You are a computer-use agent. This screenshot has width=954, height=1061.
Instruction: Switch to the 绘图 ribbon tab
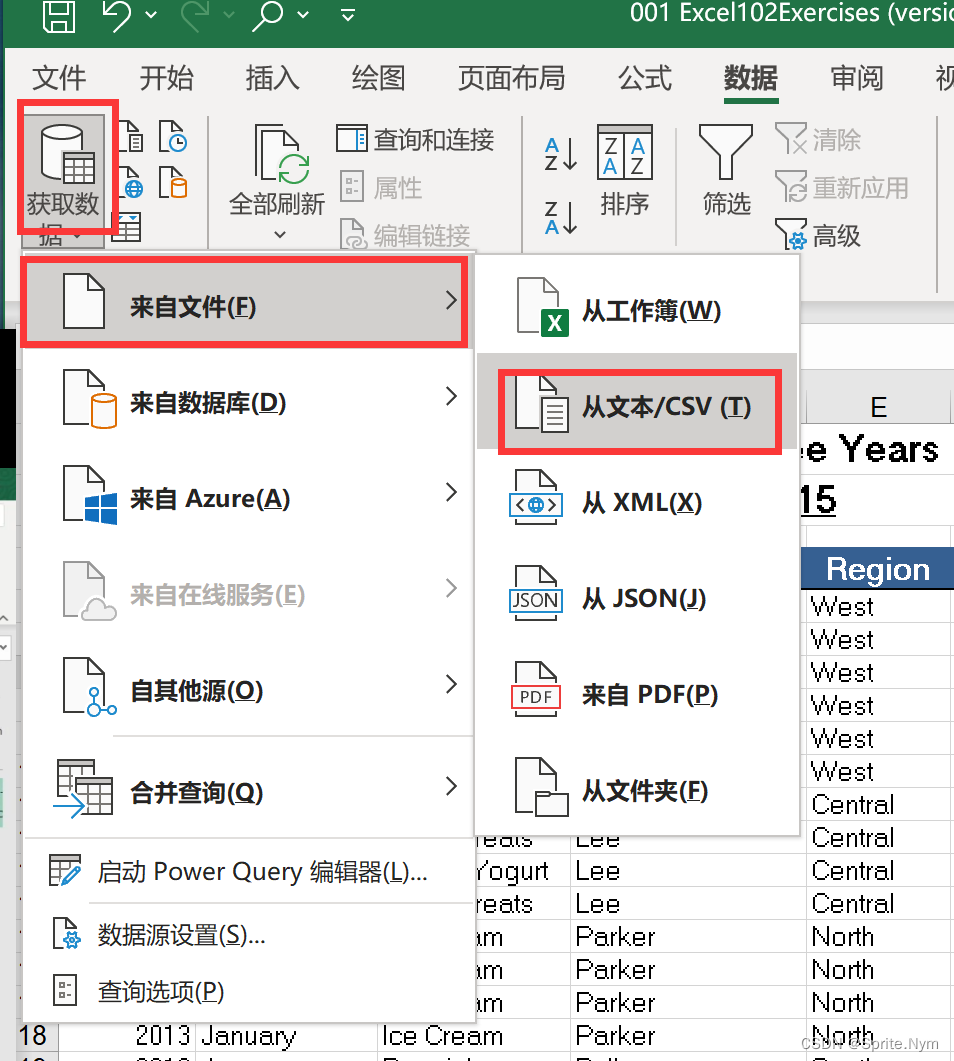378,78
